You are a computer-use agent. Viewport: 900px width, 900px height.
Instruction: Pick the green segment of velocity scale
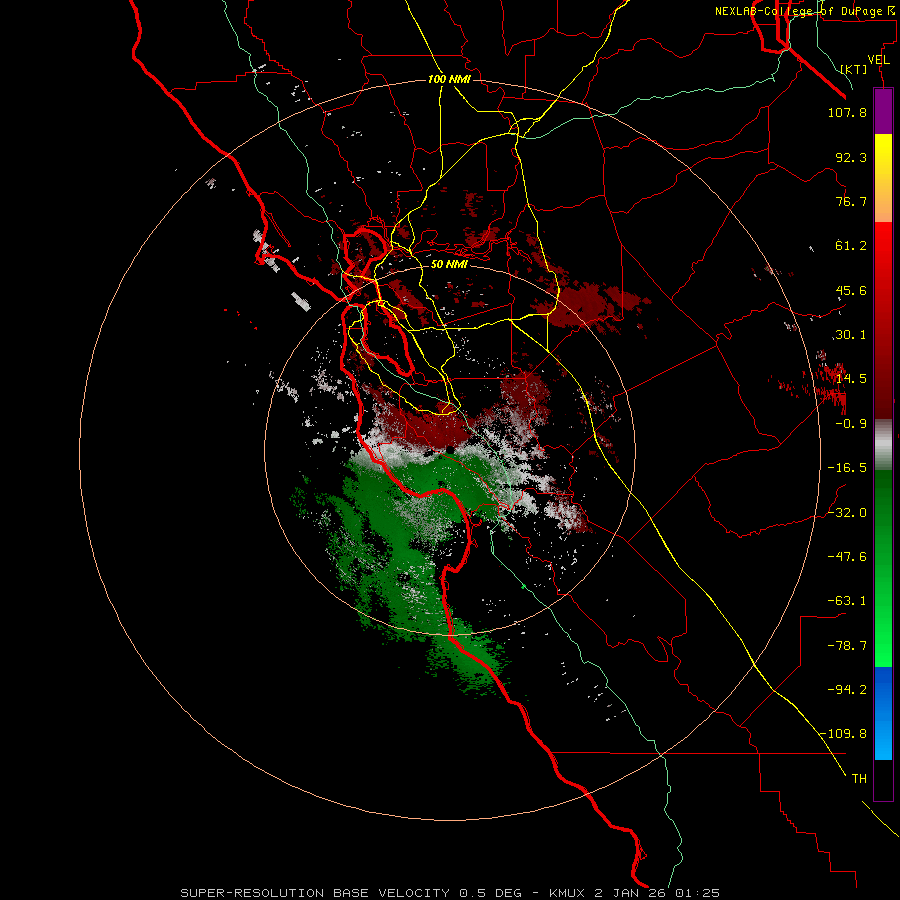[883, 568]
